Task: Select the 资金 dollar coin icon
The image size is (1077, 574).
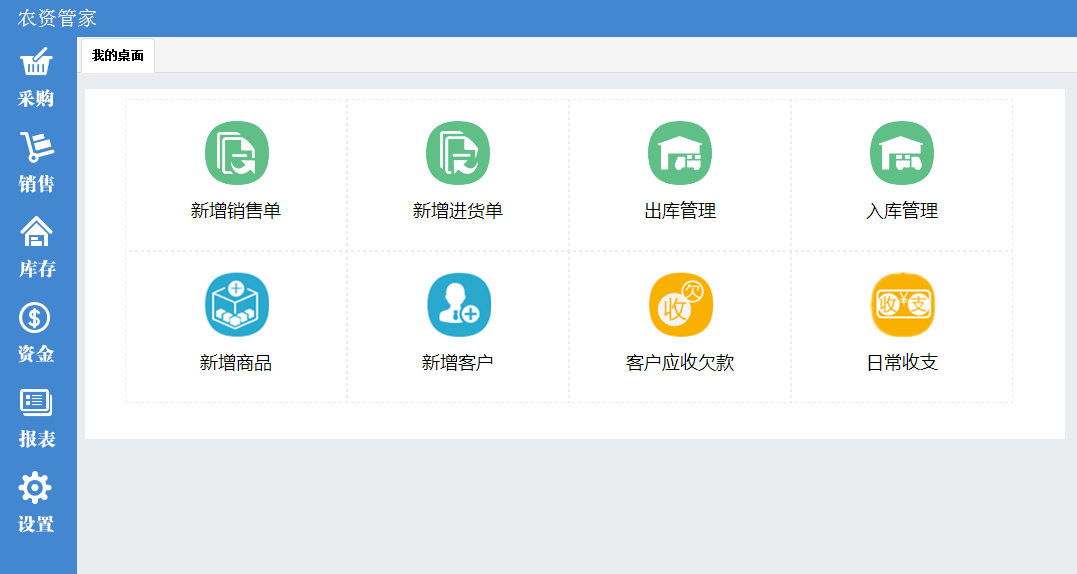Action: click(x=36, y=318)
